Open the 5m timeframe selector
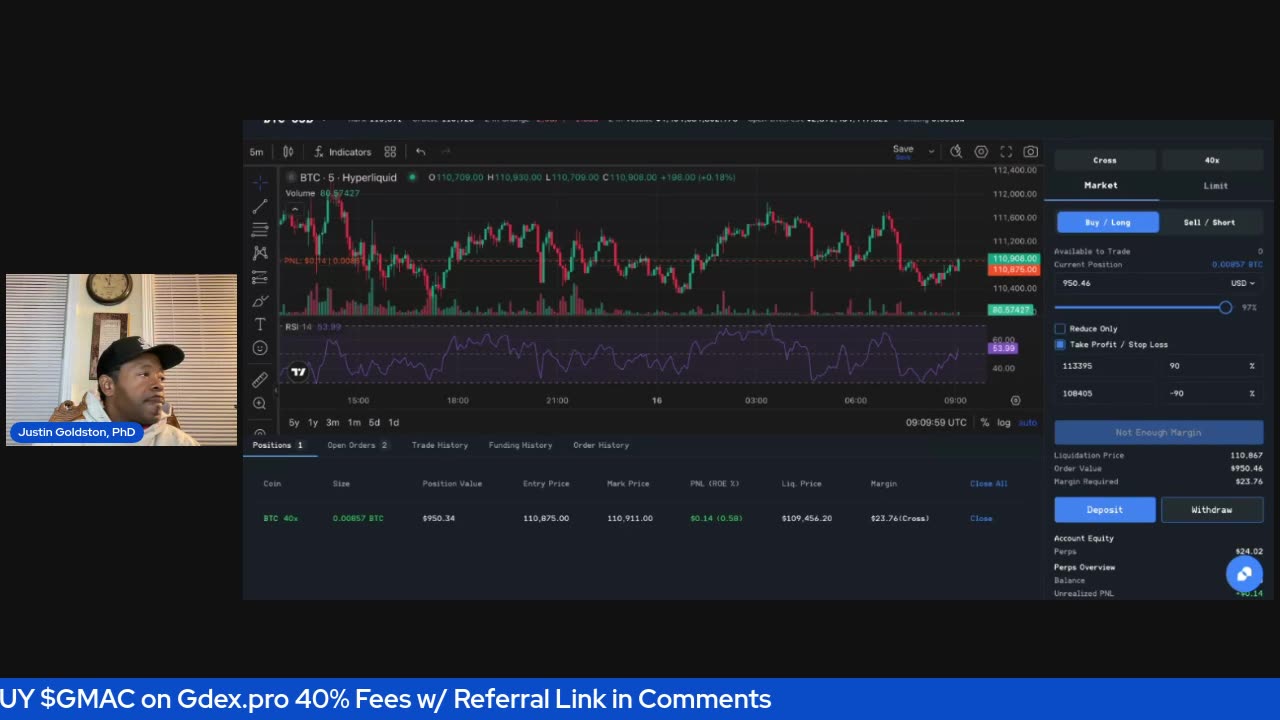1280x720 pixels. (x=257, y=152)
